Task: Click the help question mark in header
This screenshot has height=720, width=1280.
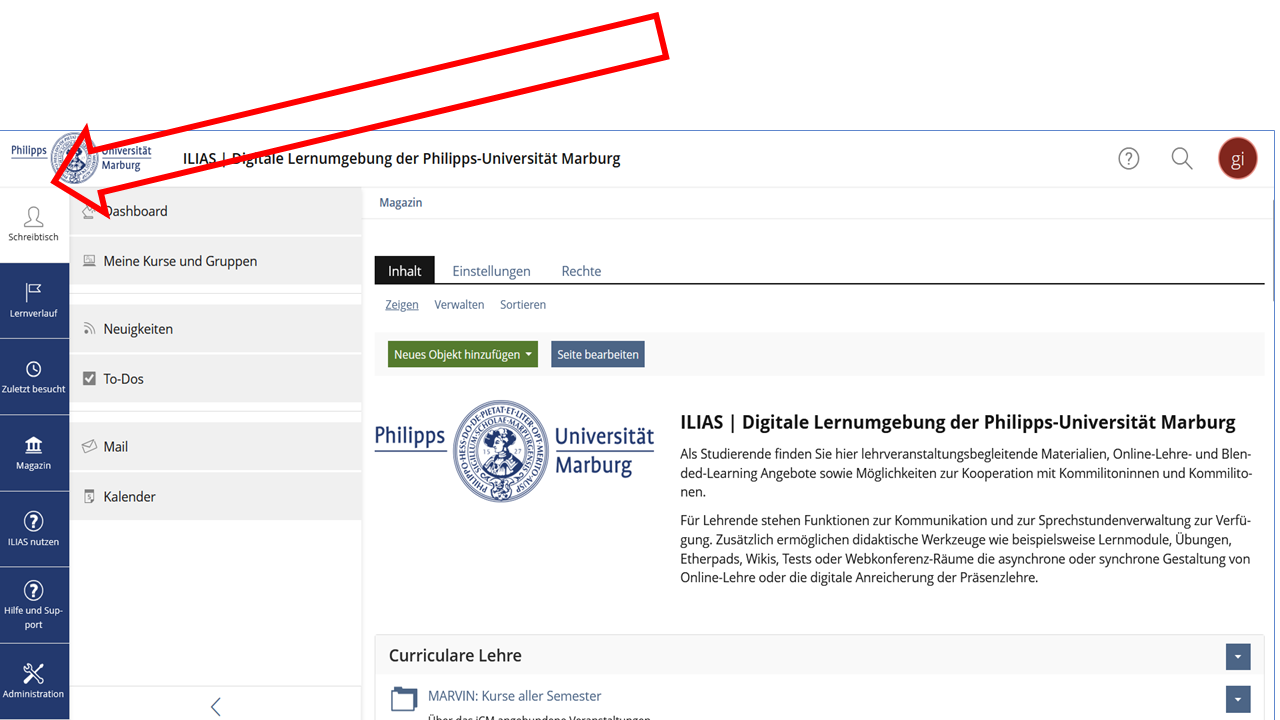Action: click(1129, 159)
